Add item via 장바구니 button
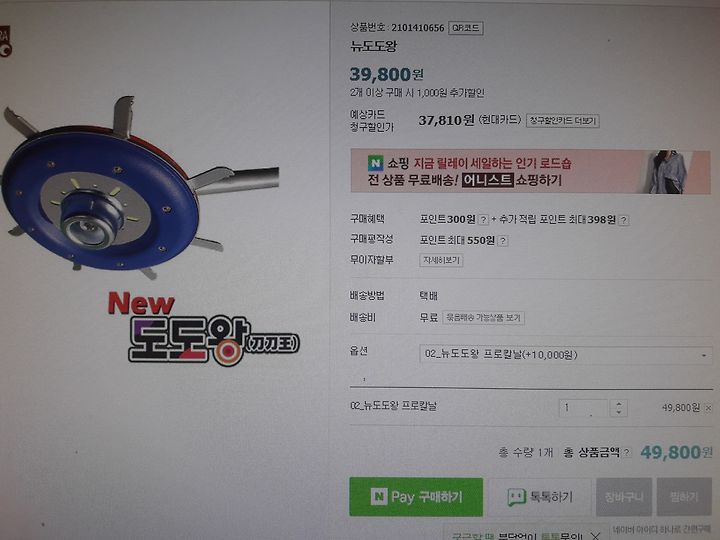Image resolution: width=720 pixels, height=540 pixels. [624, 497]
